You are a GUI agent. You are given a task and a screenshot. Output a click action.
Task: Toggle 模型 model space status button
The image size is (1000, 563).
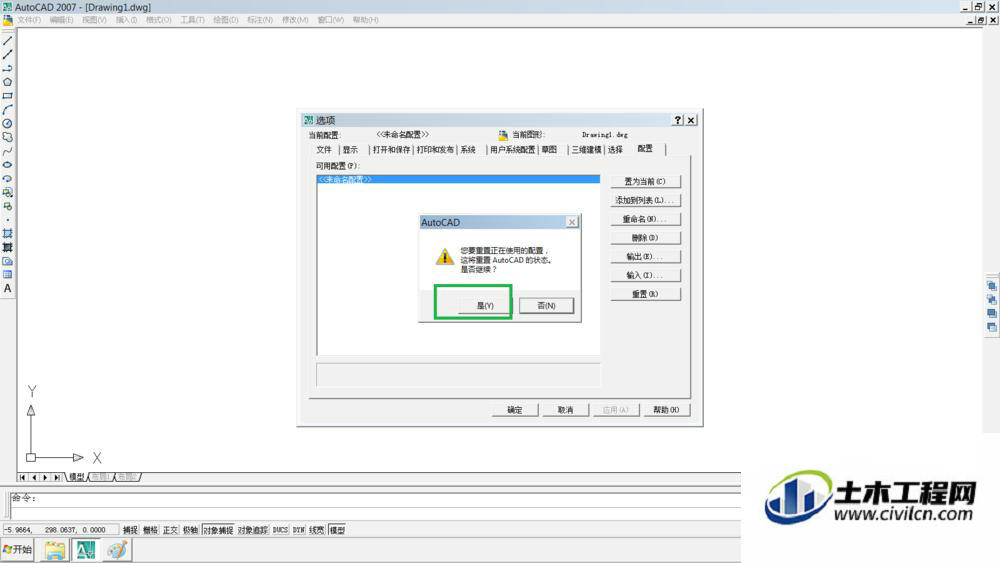[x=337, y=530]
